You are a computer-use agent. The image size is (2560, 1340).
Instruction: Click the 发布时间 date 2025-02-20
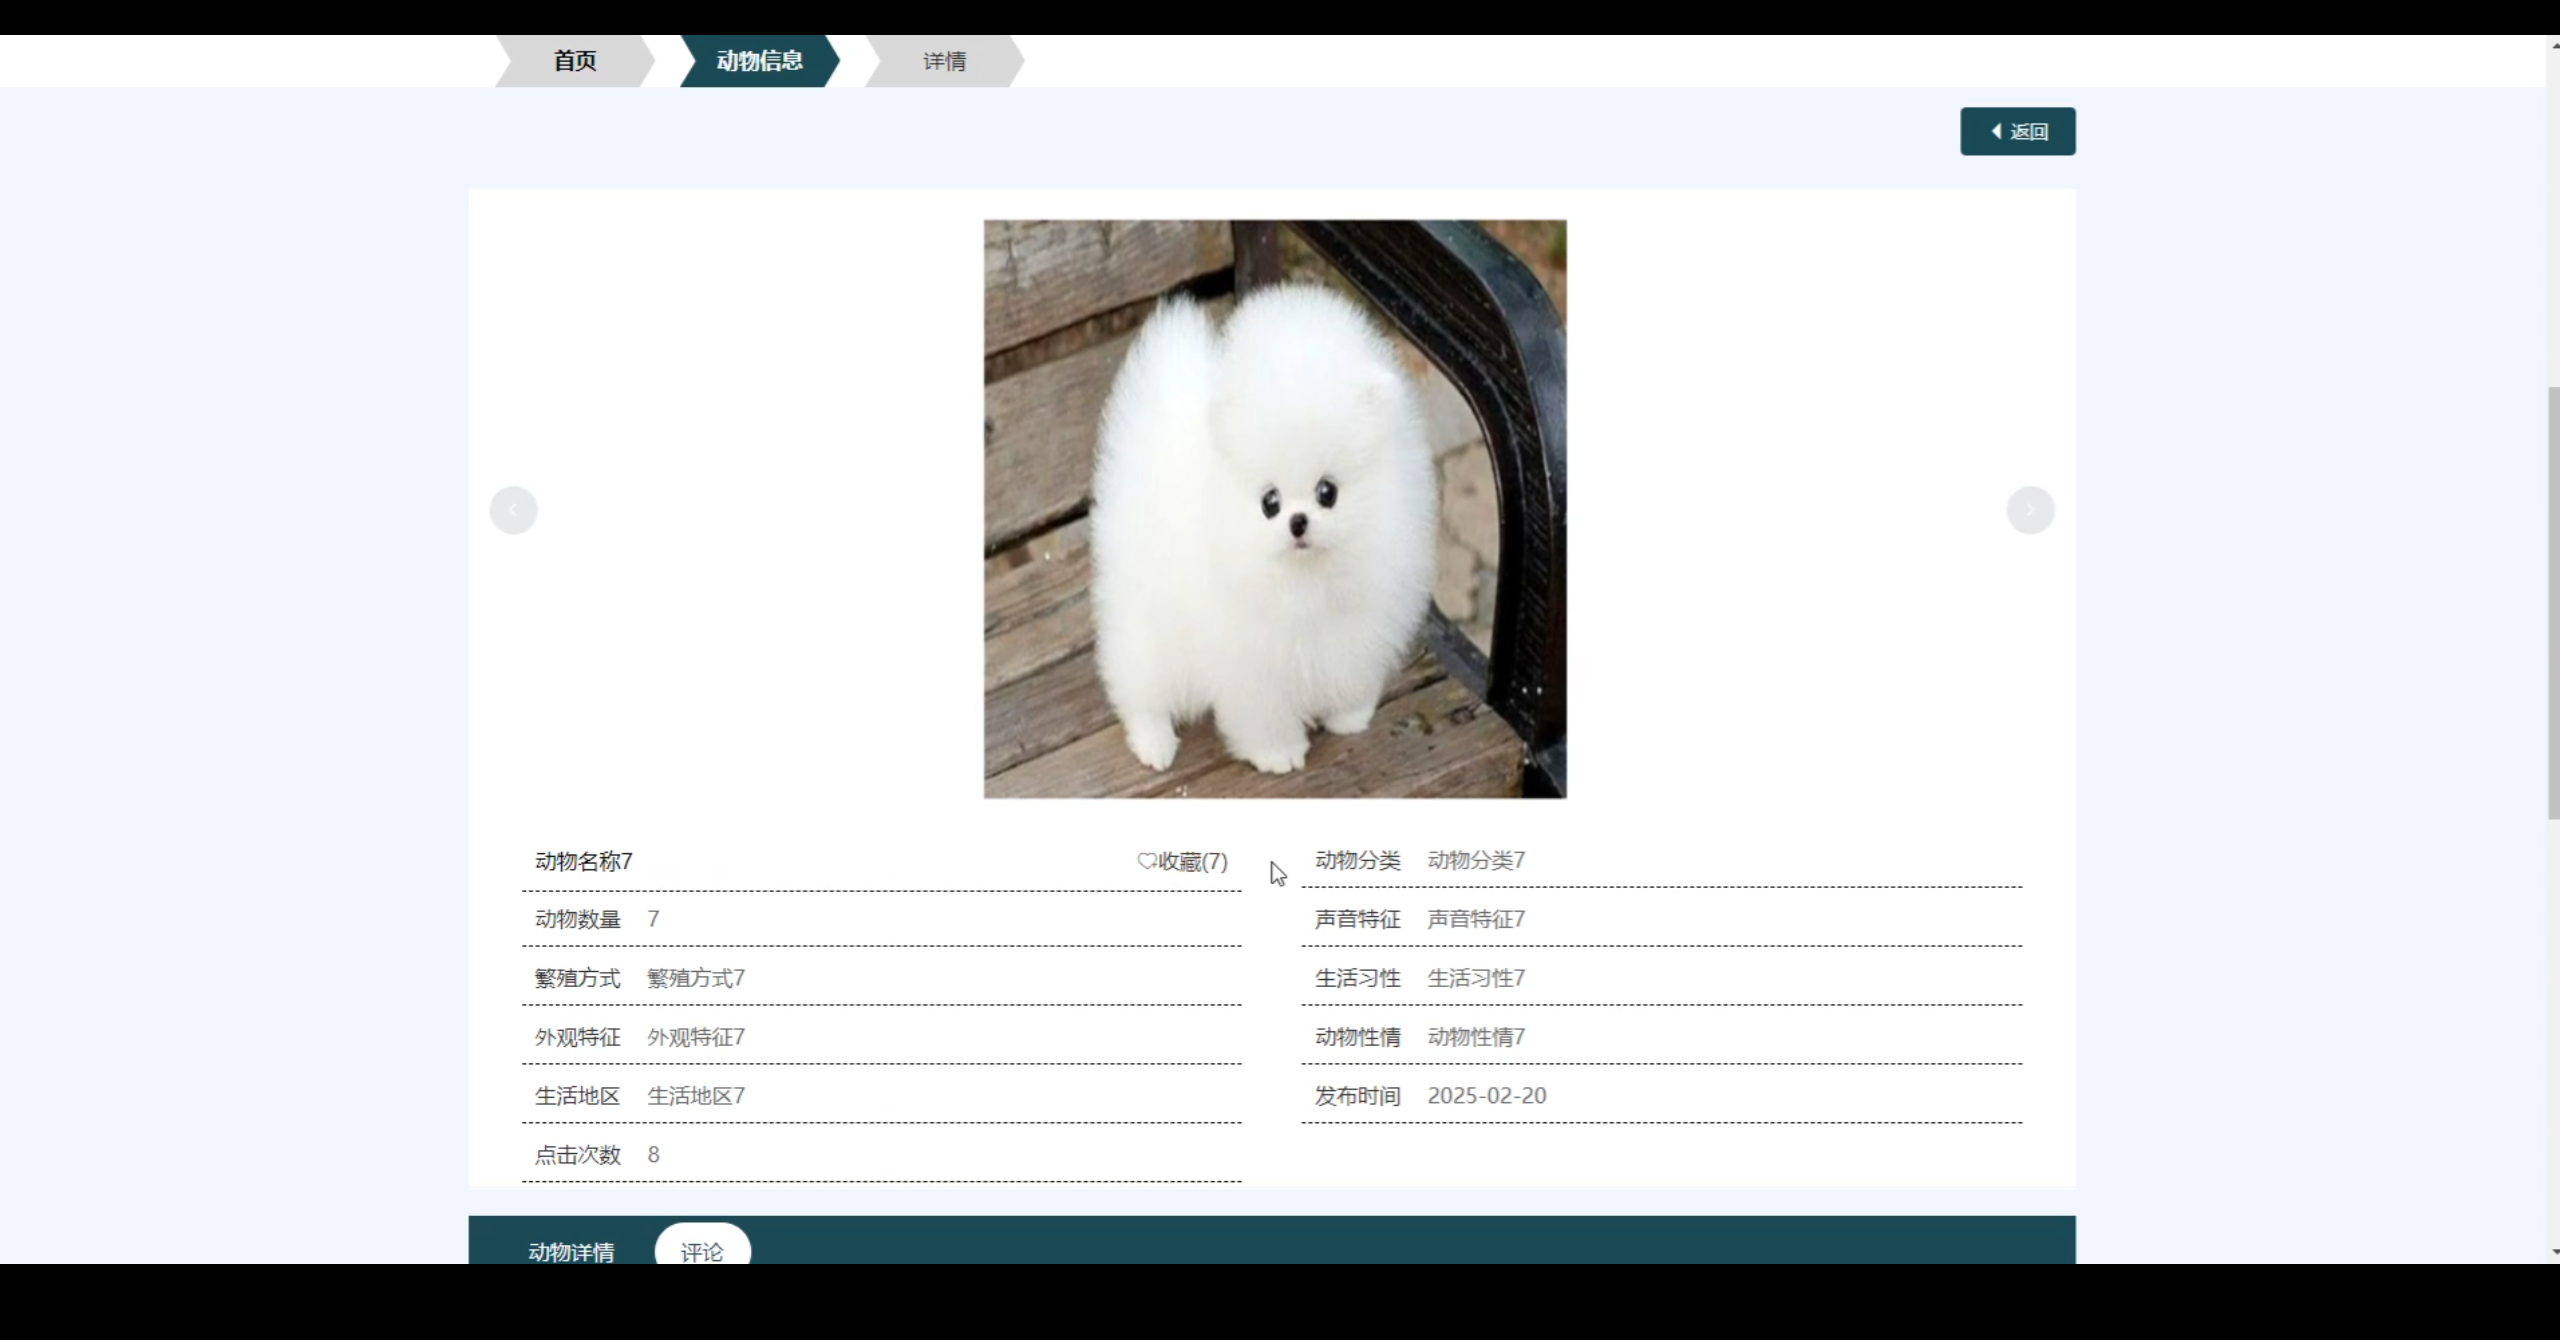click(1487, 1095)
